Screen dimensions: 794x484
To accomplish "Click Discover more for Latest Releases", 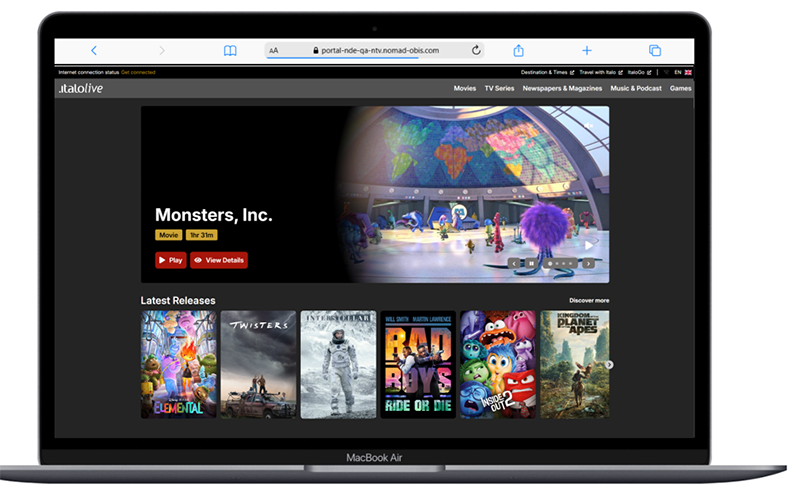I will [589, 300].
